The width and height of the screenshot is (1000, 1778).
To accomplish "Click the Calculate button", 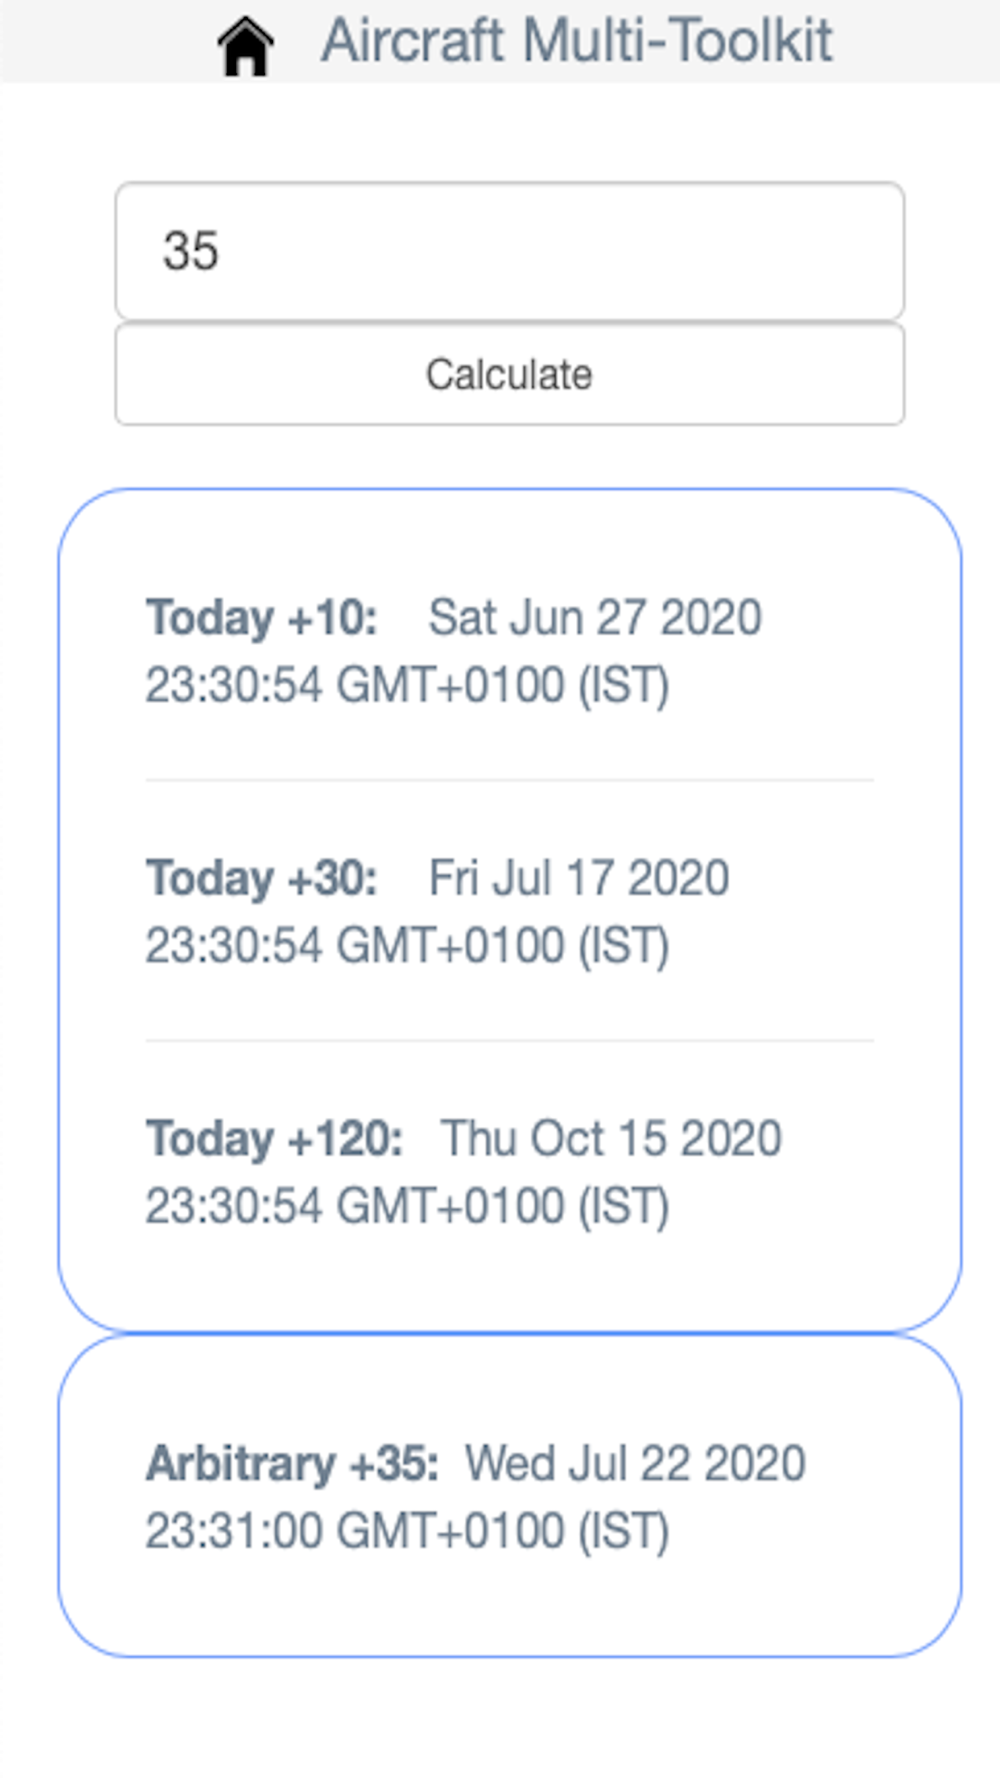I will 510,374.
